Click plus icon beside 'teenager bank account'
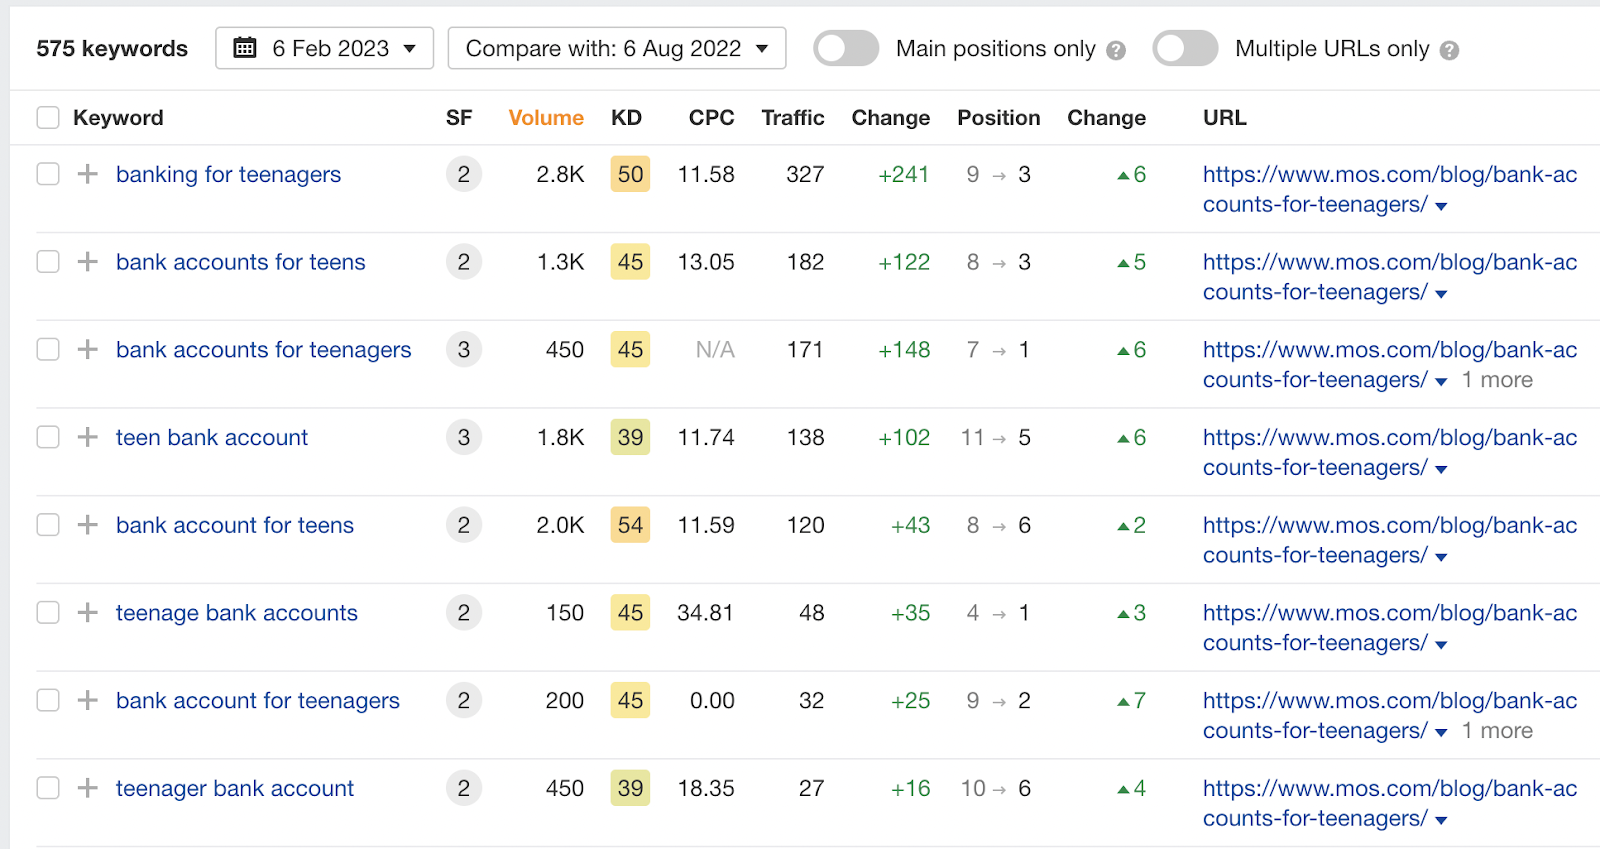Viewport: 1600px width, 849px height. (88, 788)
